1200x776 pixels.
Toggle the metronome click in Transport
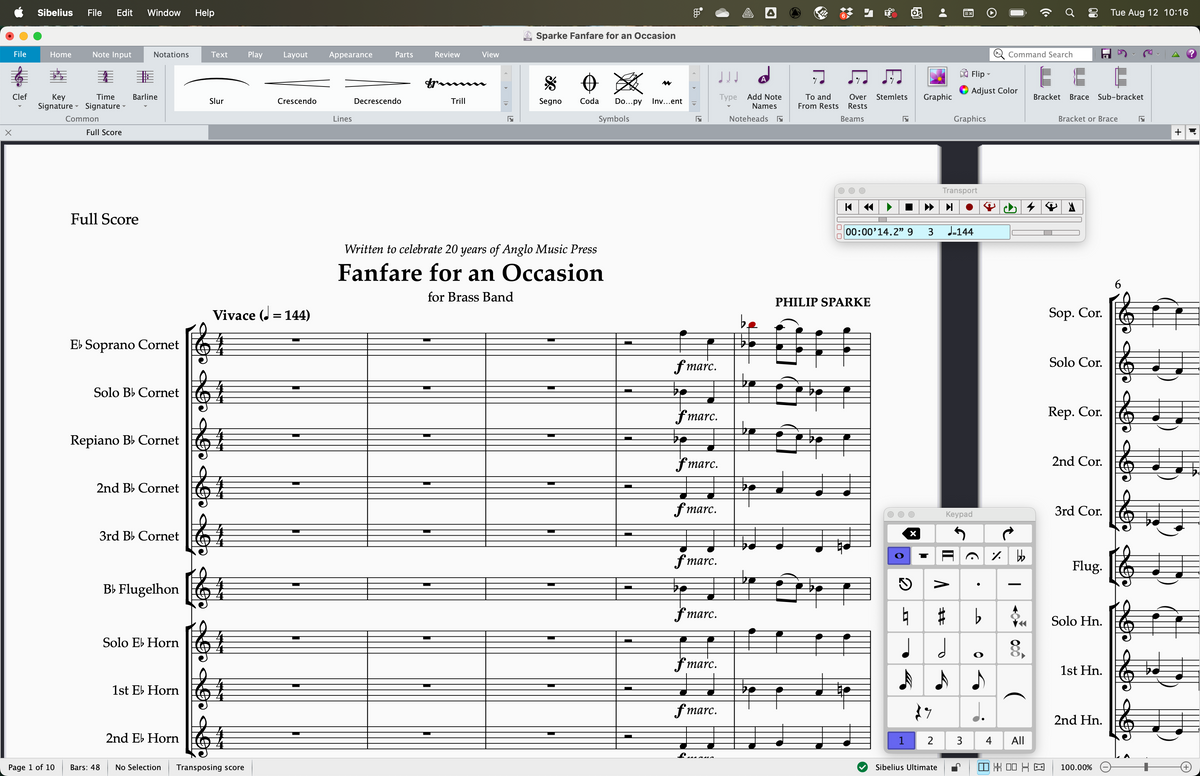(x=1071, y=207)
